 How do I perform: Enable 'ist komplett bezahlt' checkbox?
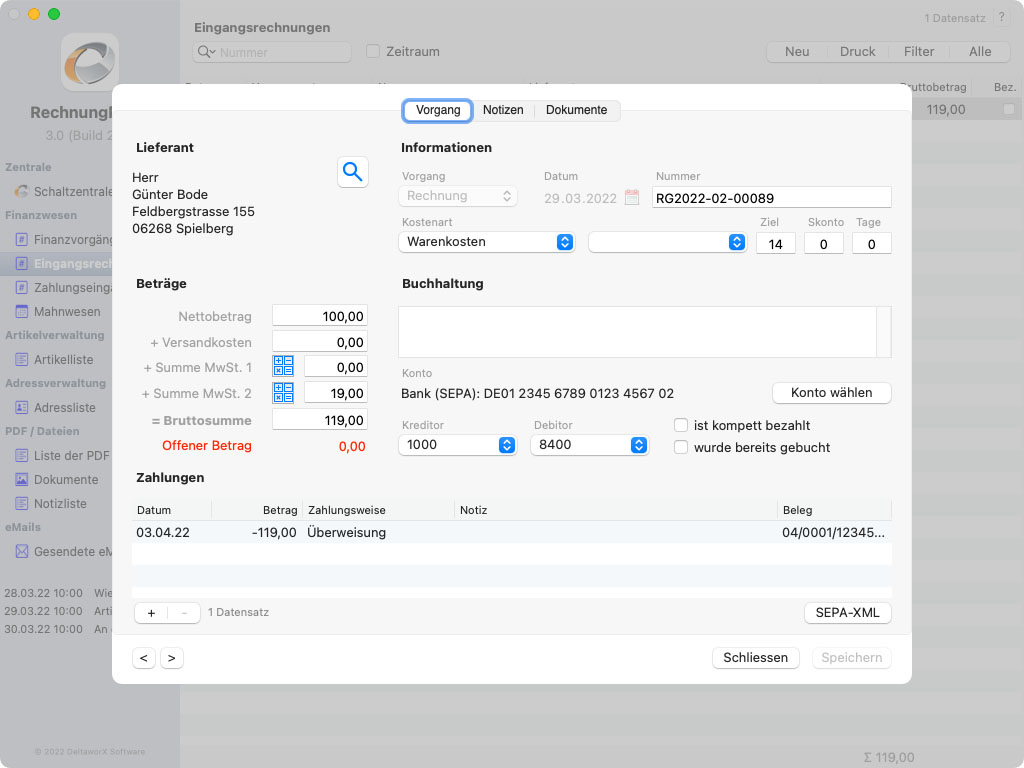click(681, 425)
